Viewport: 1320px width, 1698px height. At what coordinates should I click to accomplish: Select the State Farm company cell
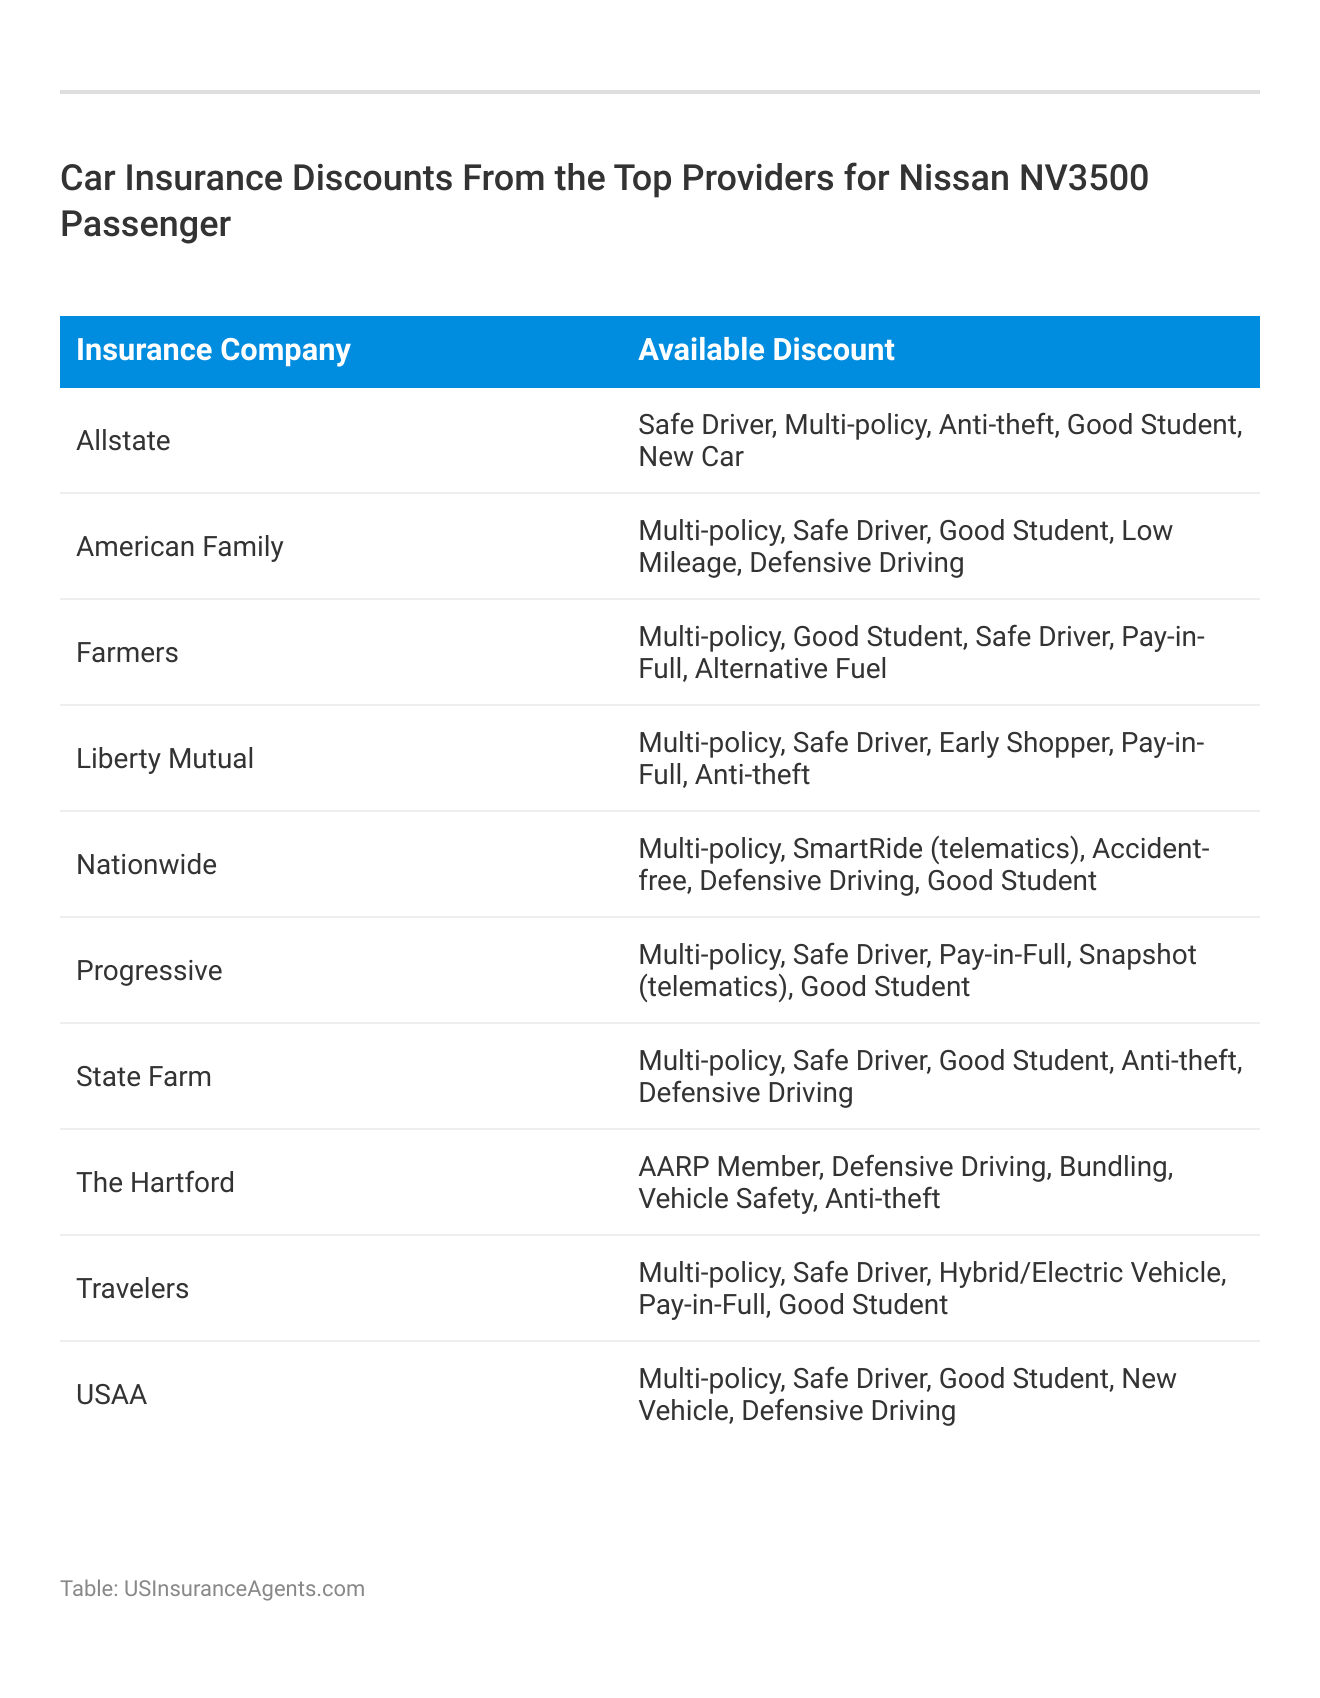[144, 1077]
